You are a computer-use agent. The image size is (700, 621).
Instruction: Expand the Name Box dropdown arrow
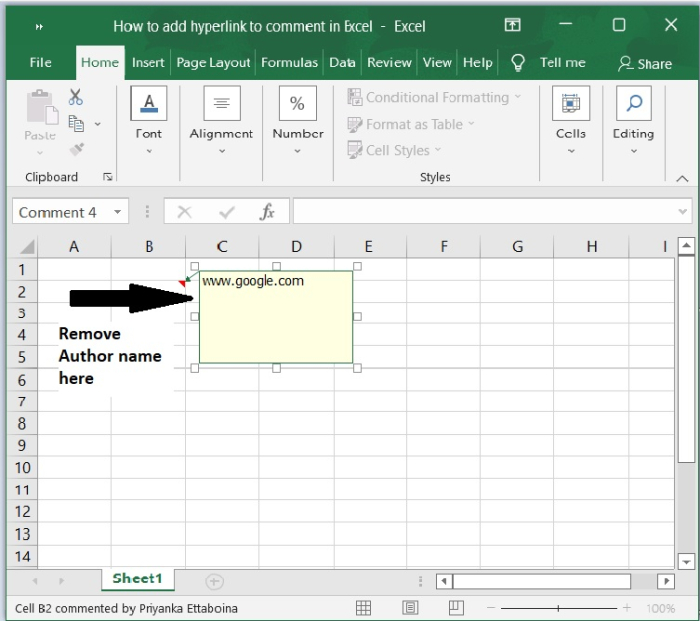(x=117, y=212)
